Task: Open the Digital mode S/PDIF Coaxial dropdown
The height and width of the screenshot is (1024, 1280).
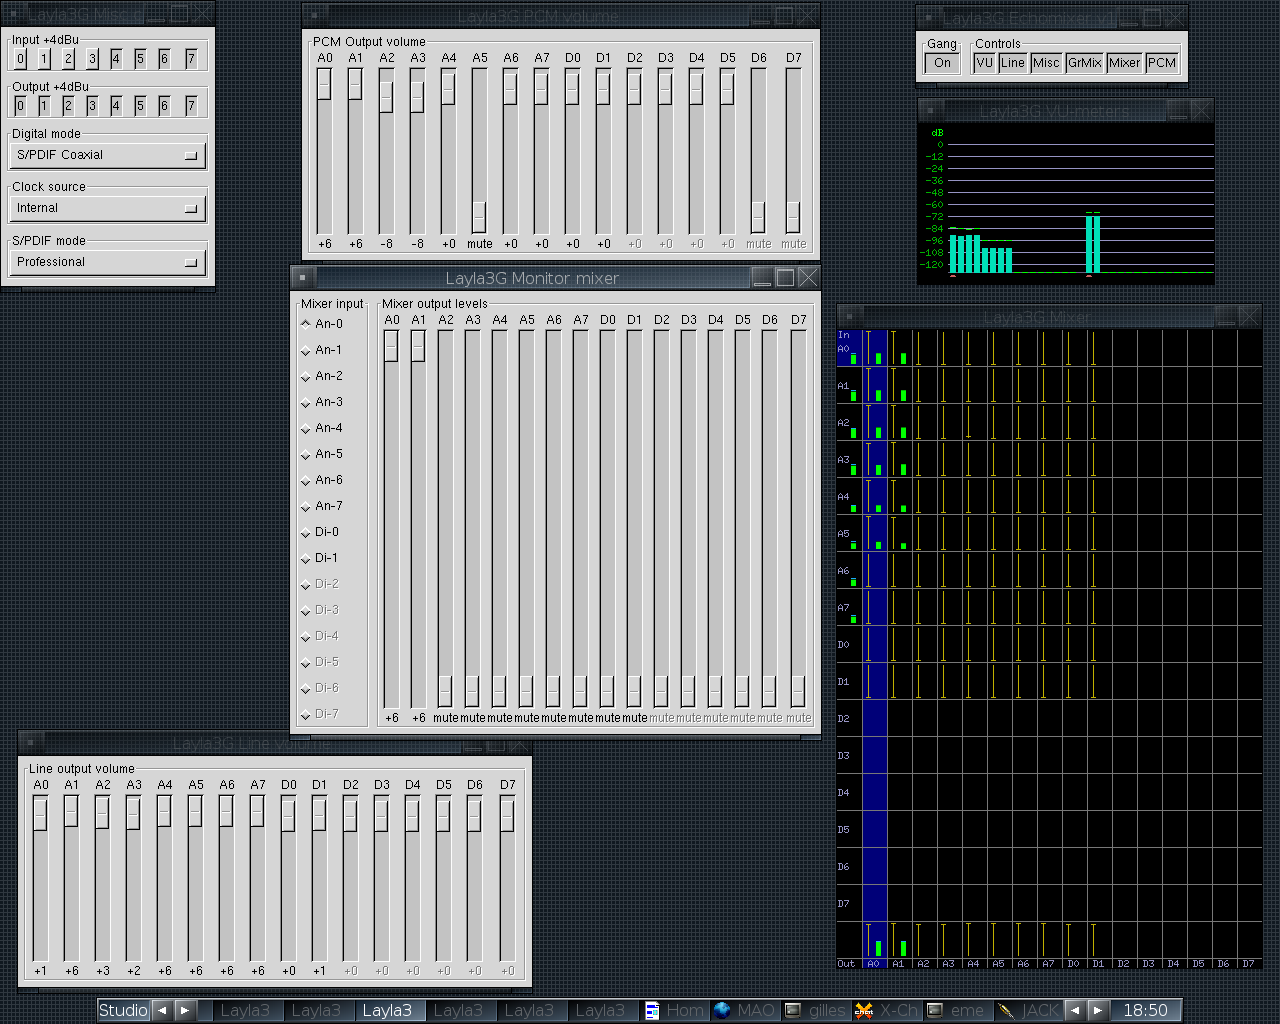Action: (x=107, y=155)
